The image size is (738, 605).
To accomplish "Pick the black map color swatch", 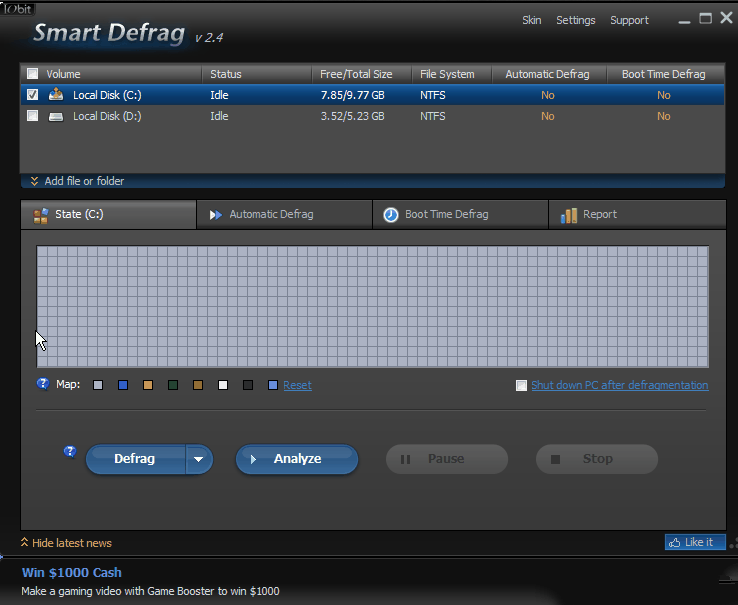I will point(248,385).
